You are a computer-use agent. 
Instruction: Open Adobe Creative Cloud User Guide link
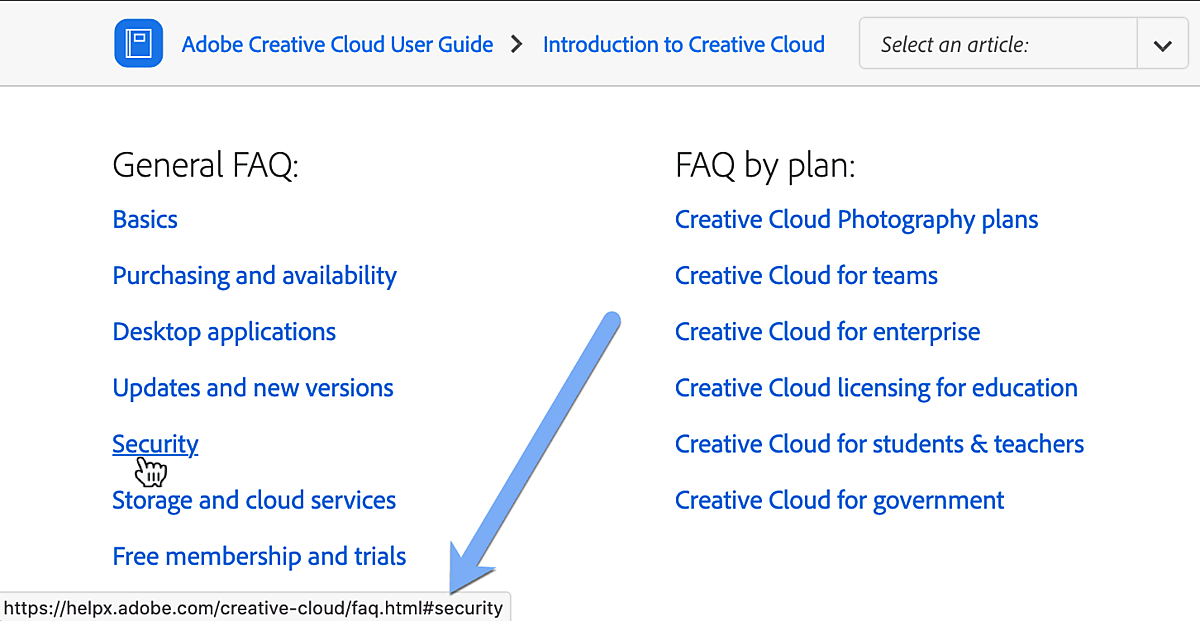tap(337, 45)
